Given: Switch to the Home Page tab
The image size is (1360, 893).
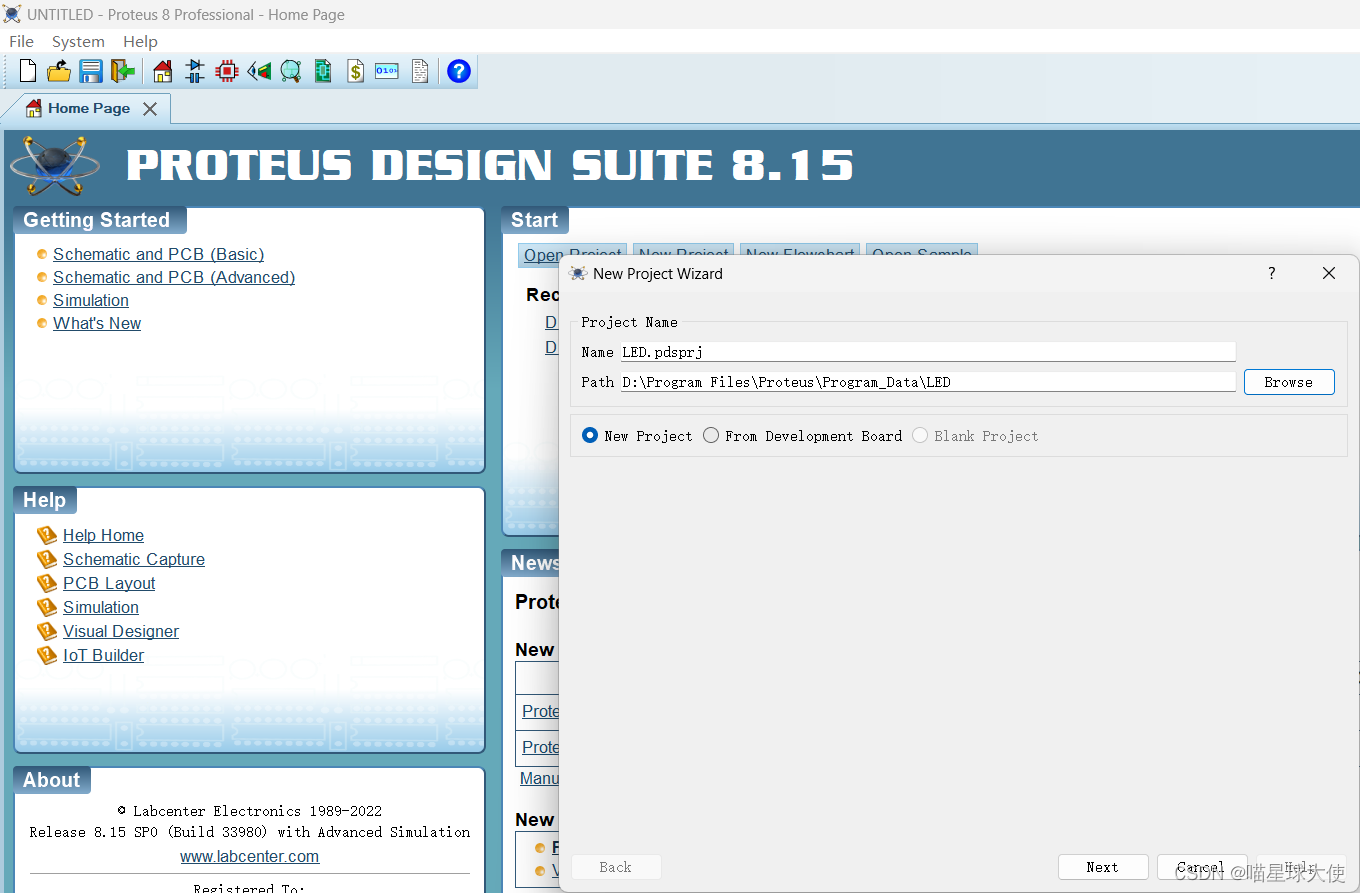Looking at the screenshot, I should click(92, 108).
